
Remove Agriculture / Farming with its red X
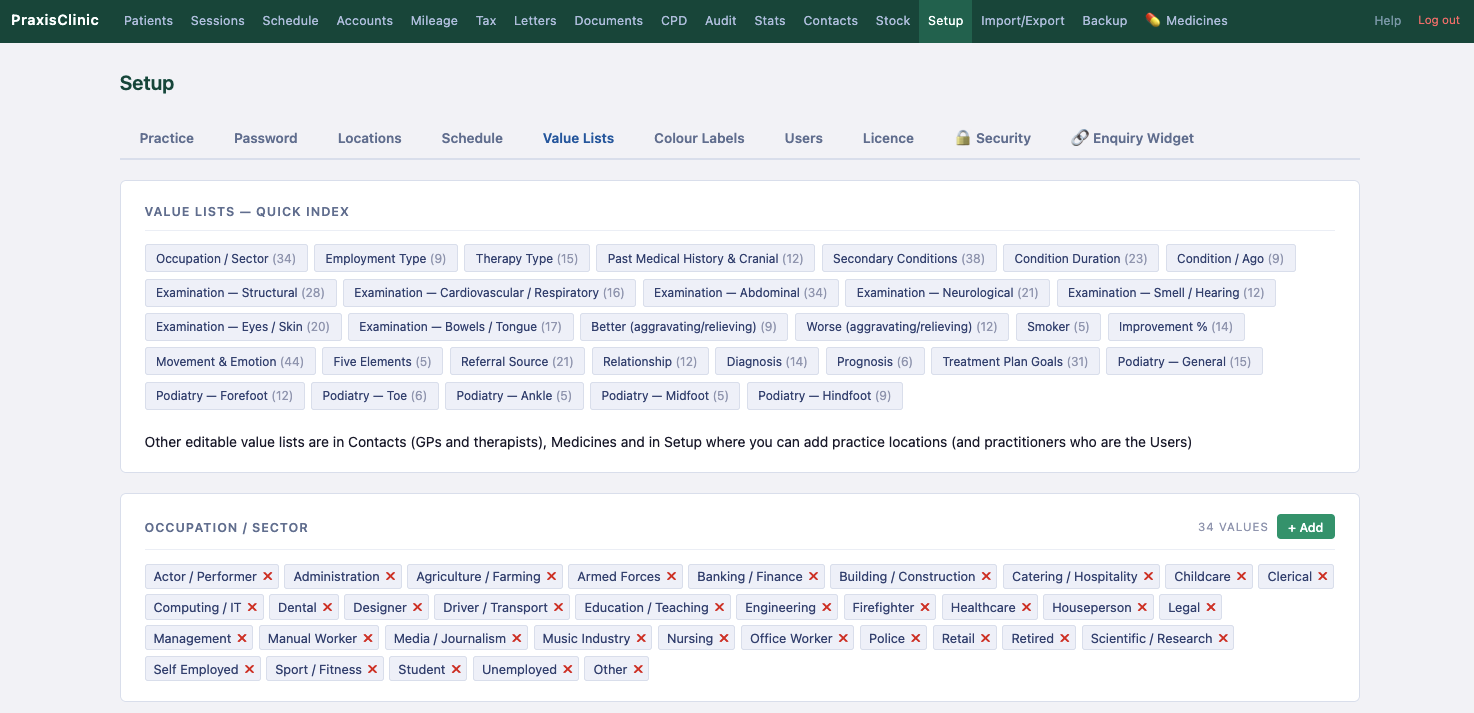click(x=551, y=577)
